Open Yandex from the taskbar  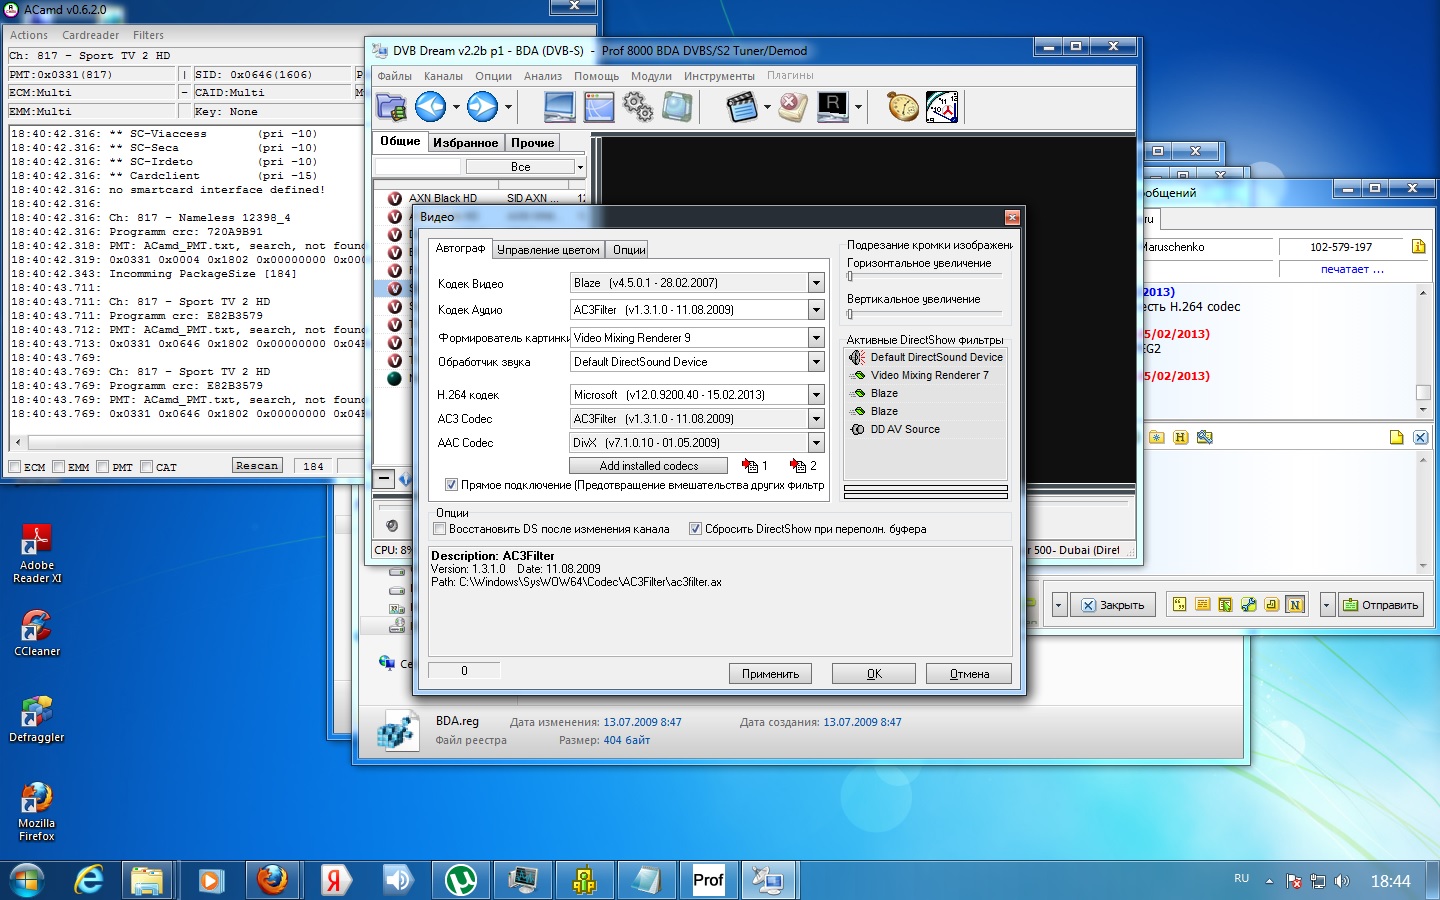click(x=334, y=880)
